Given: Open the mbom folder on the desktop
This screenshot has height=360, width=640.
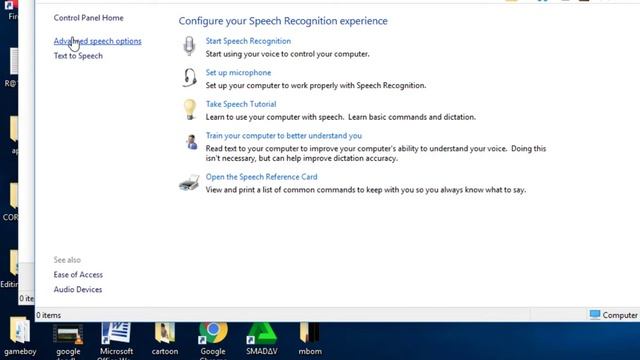Looking at the screenshot, I should 310,339.
